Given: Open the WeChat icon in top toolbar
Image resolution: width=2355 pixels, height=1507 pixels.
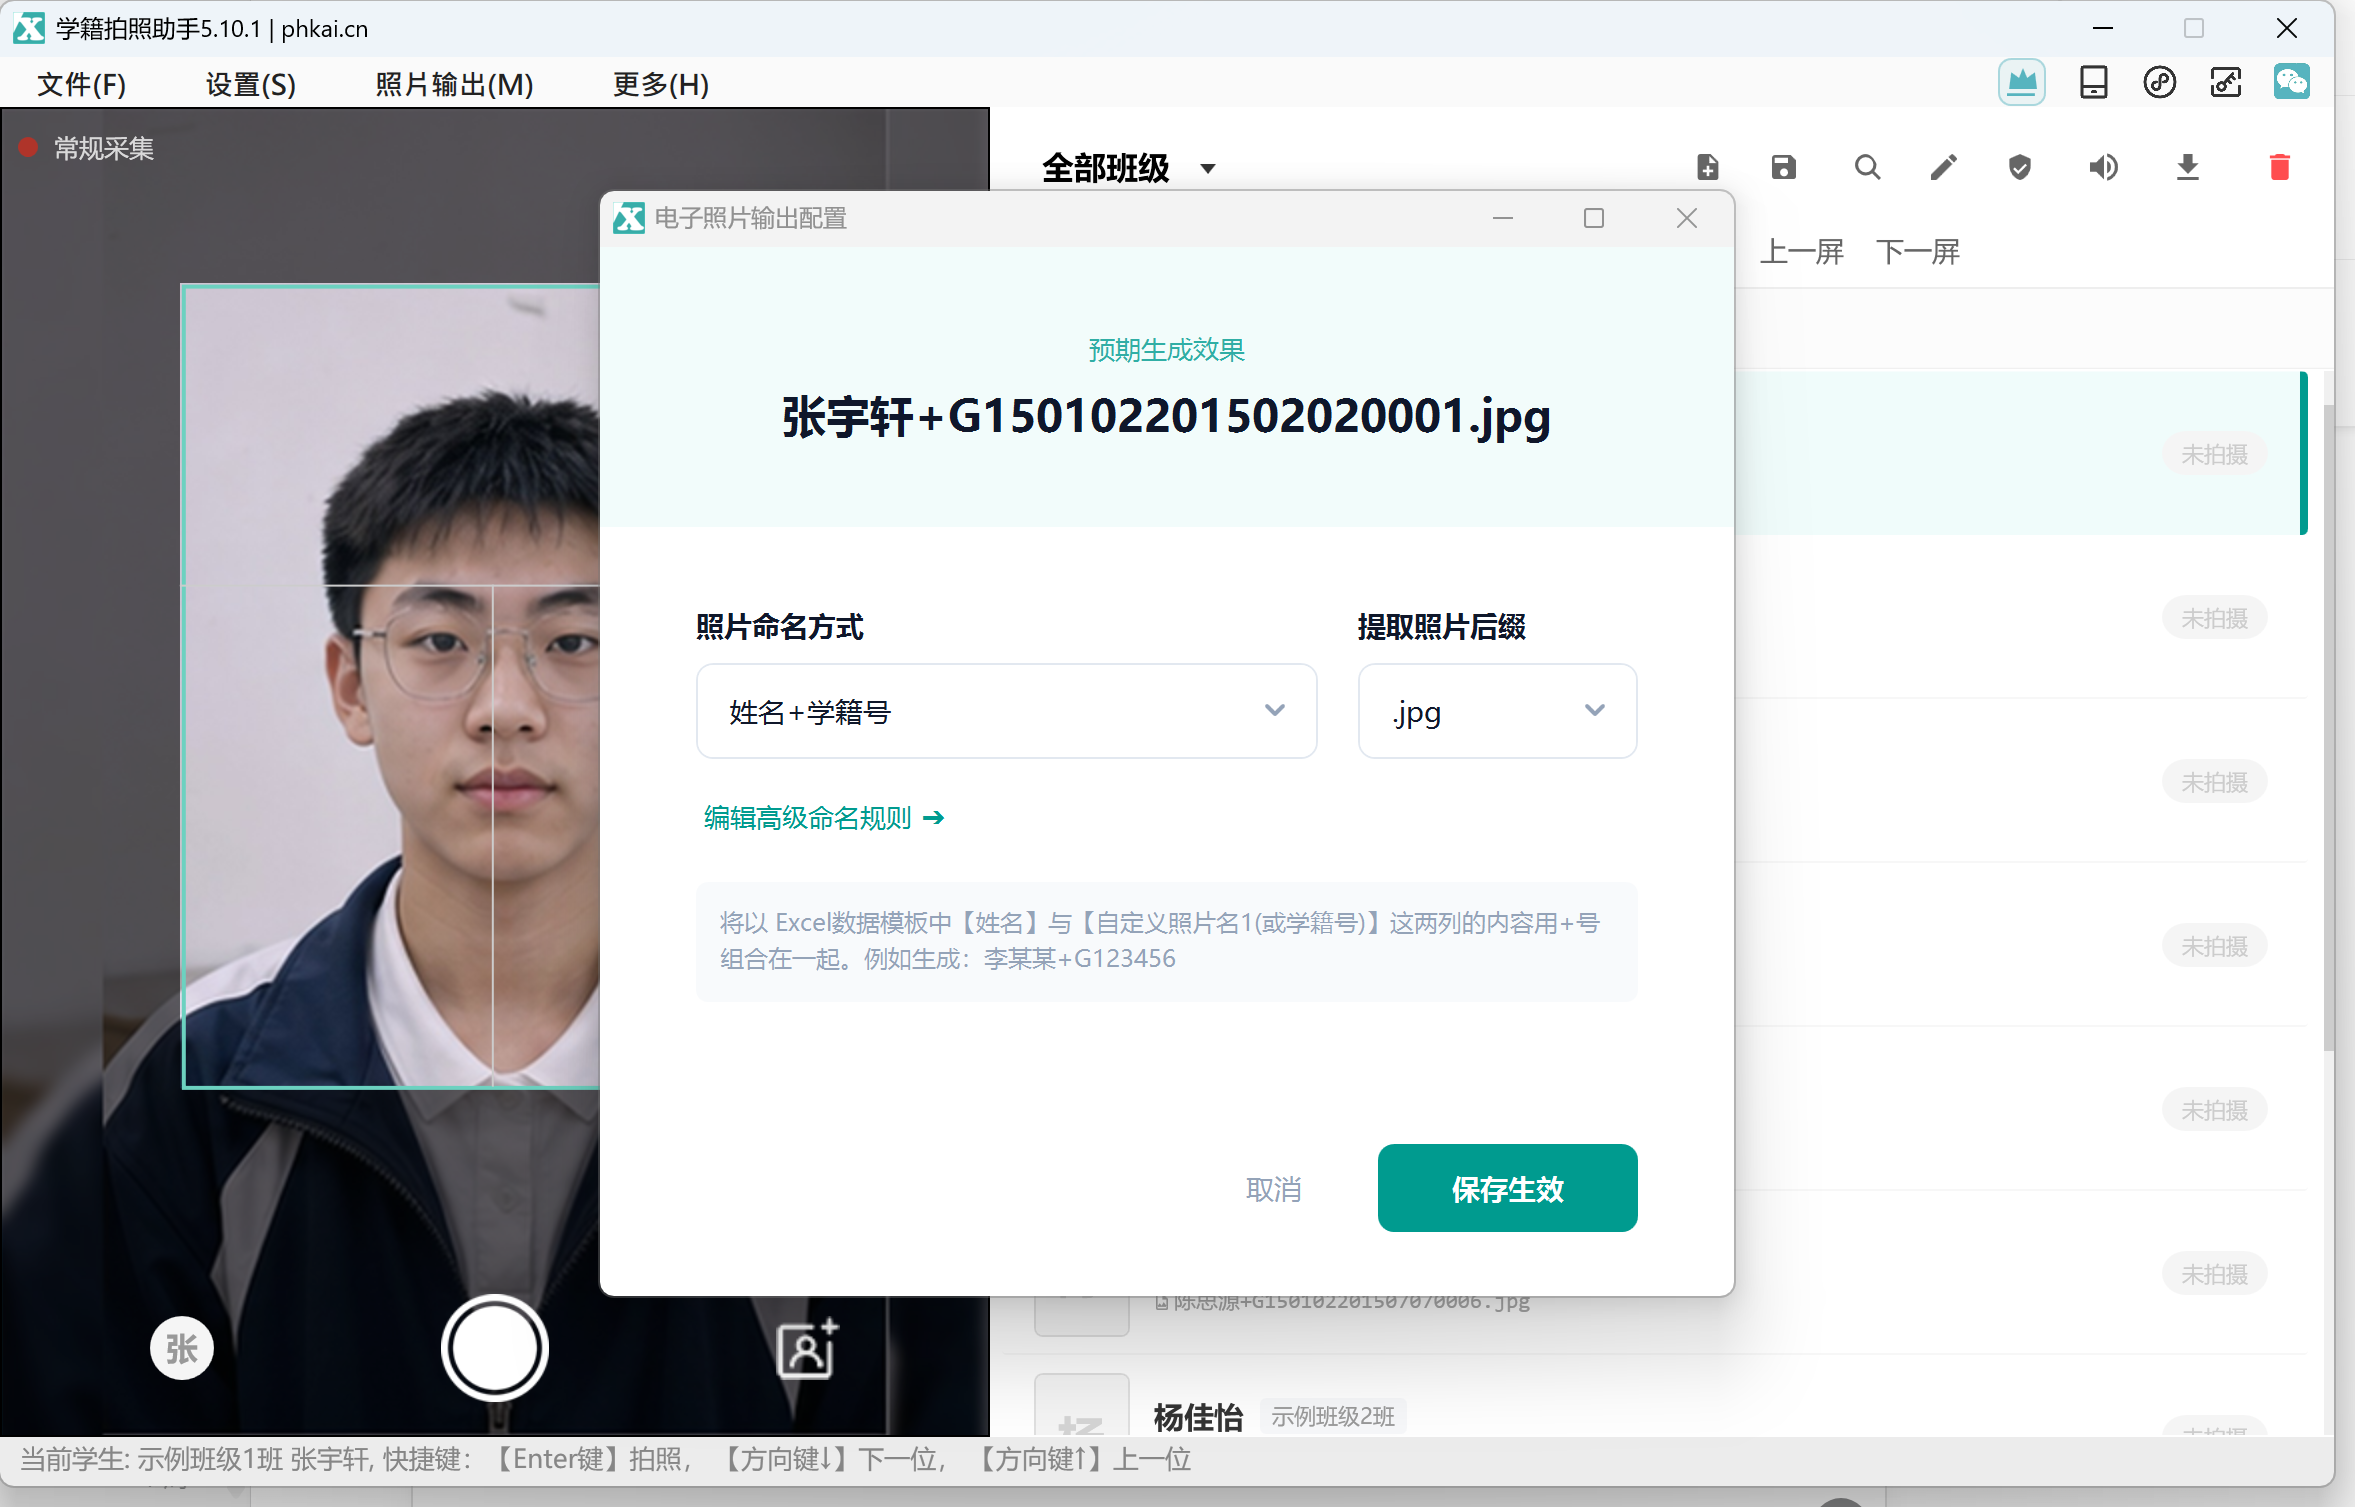Looking at the screenshot, I should (2291, 82).
